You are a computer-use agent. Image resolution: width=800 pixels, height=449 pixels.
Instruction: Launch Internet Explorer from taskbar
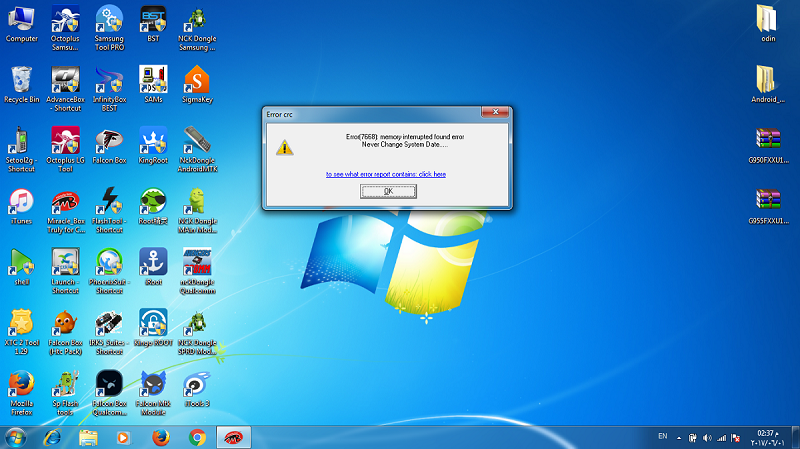[x=52, y=437]
